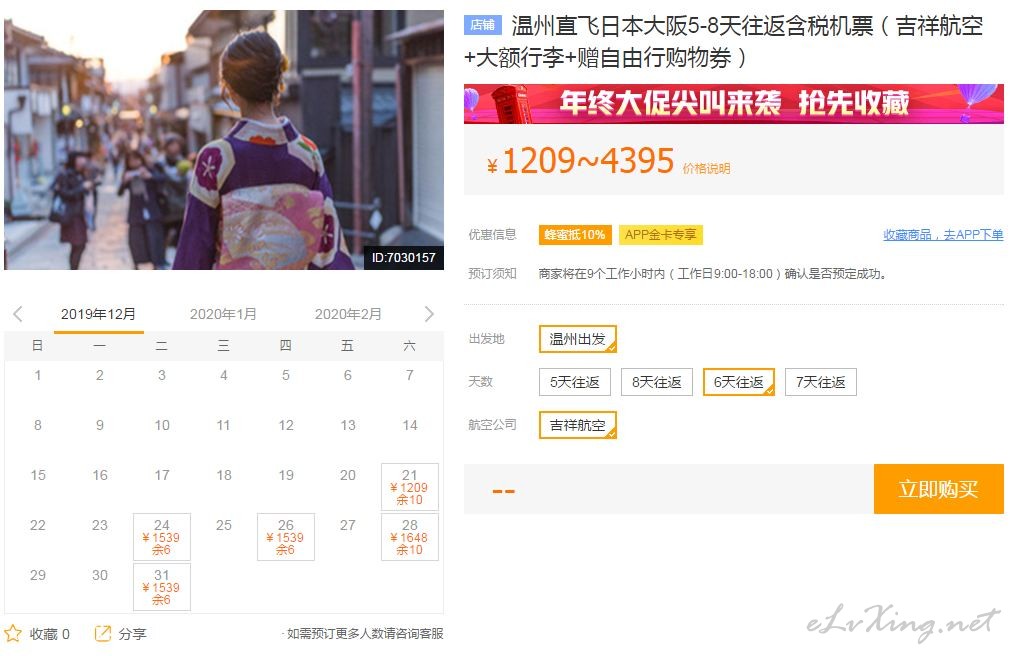
Task: Switch to 2020年1月 tab
Action: (x=223, y=314)
